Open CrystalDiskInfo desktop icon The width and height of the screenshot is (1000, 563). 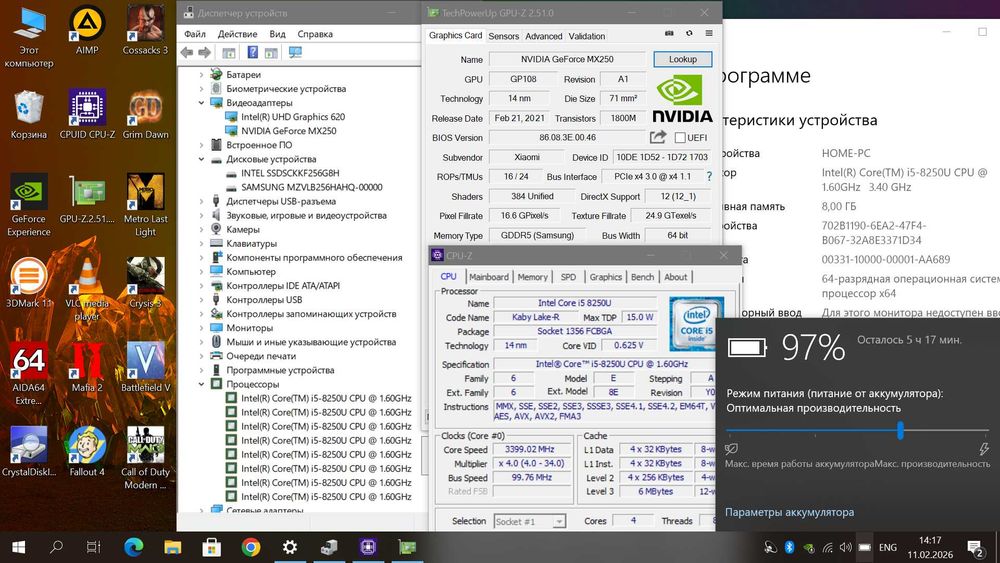coord(29,451)
